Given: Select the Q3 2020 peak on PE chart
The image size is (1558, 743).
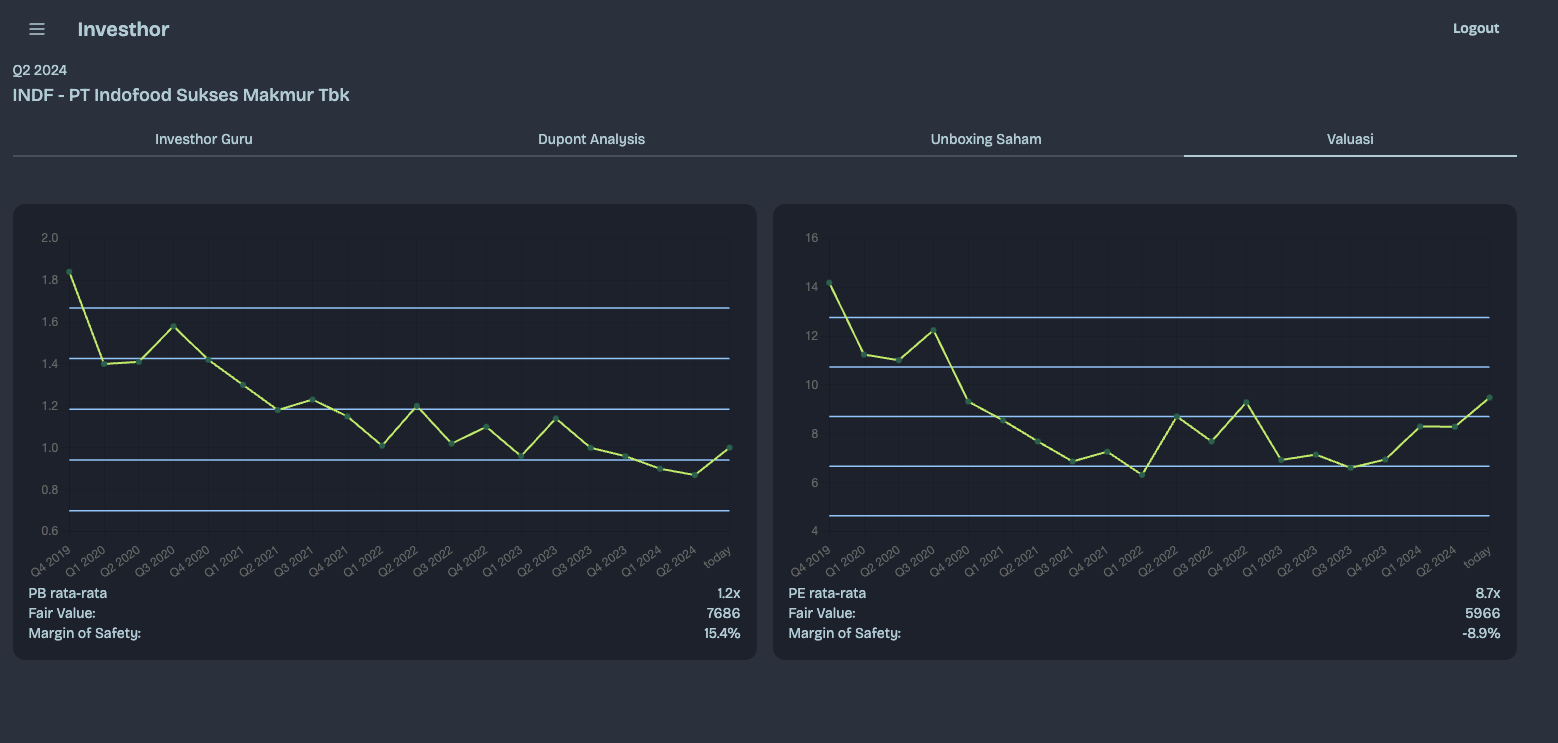Looking at the screenshot, I should coord(933,330).
